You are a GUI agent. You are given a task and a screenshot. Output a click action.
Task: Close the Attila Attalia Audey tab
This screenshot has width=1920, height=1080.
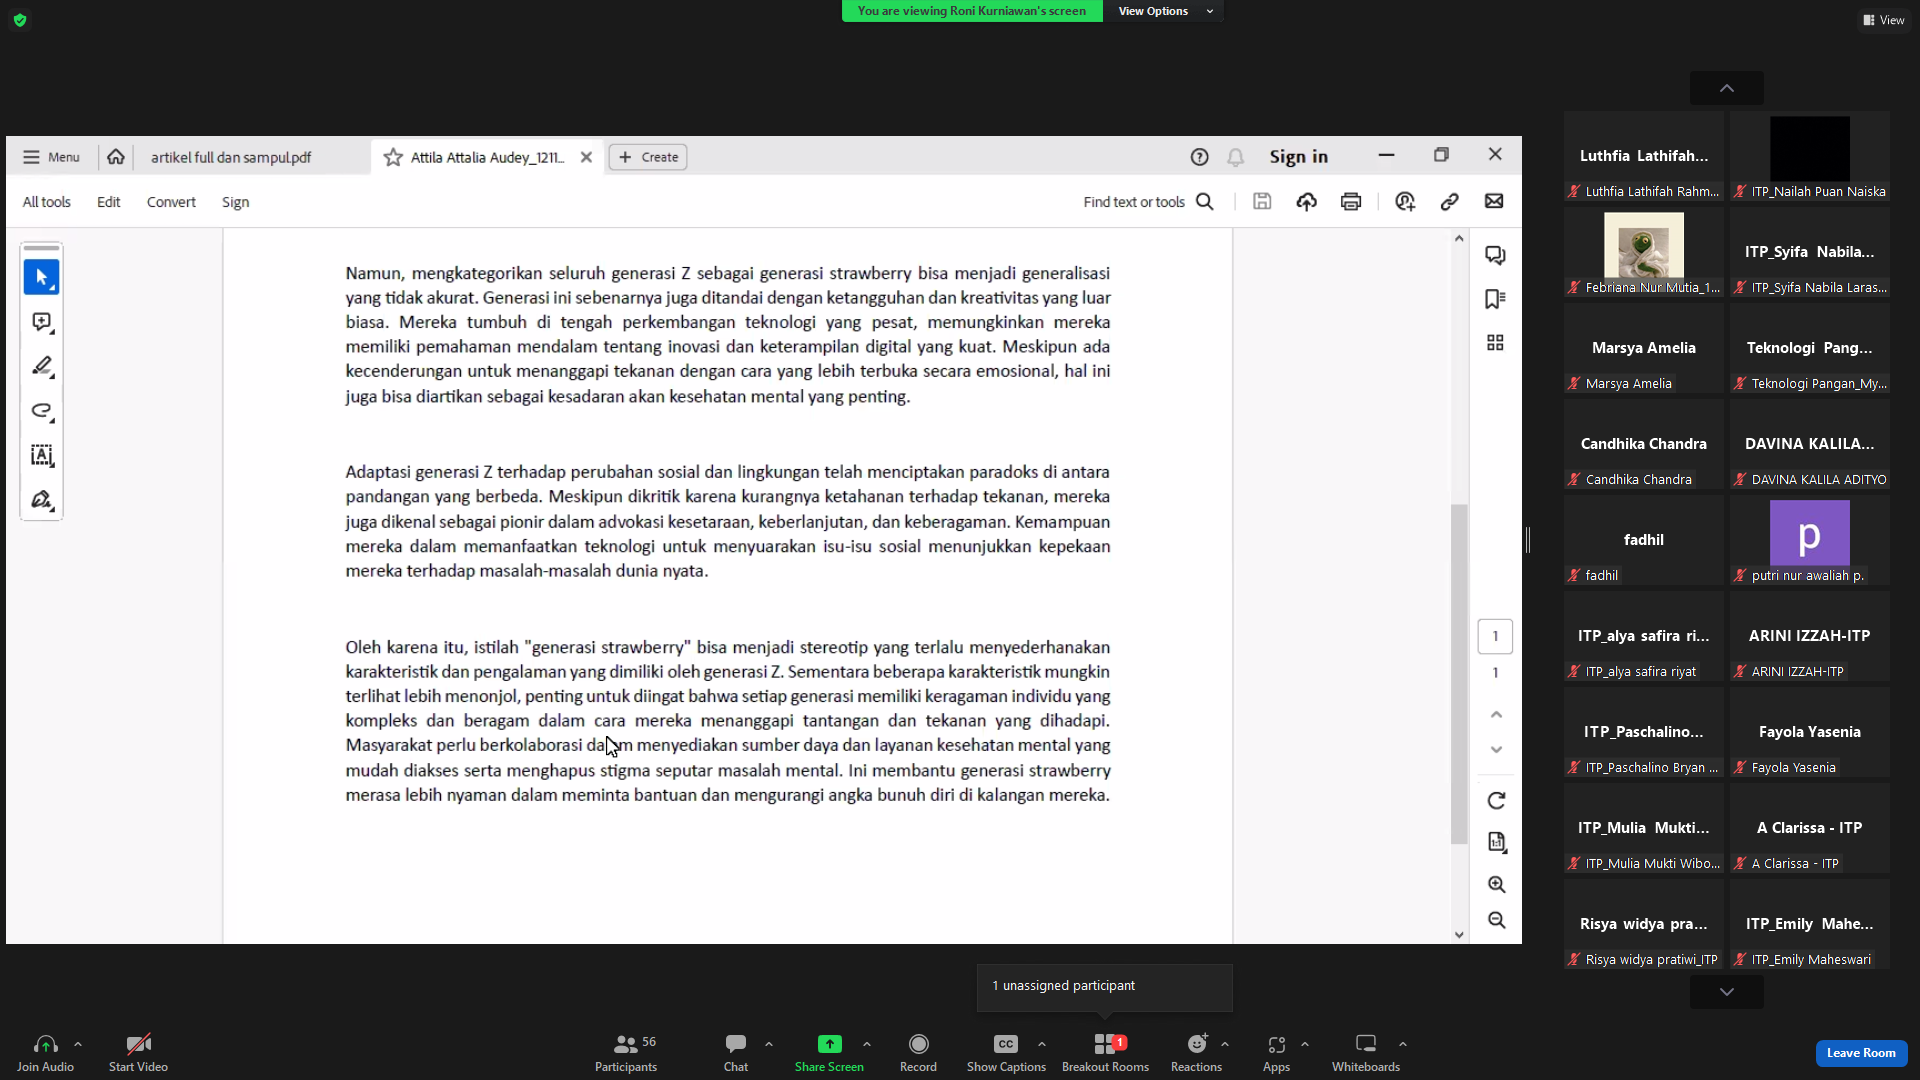tap(587, 157)
